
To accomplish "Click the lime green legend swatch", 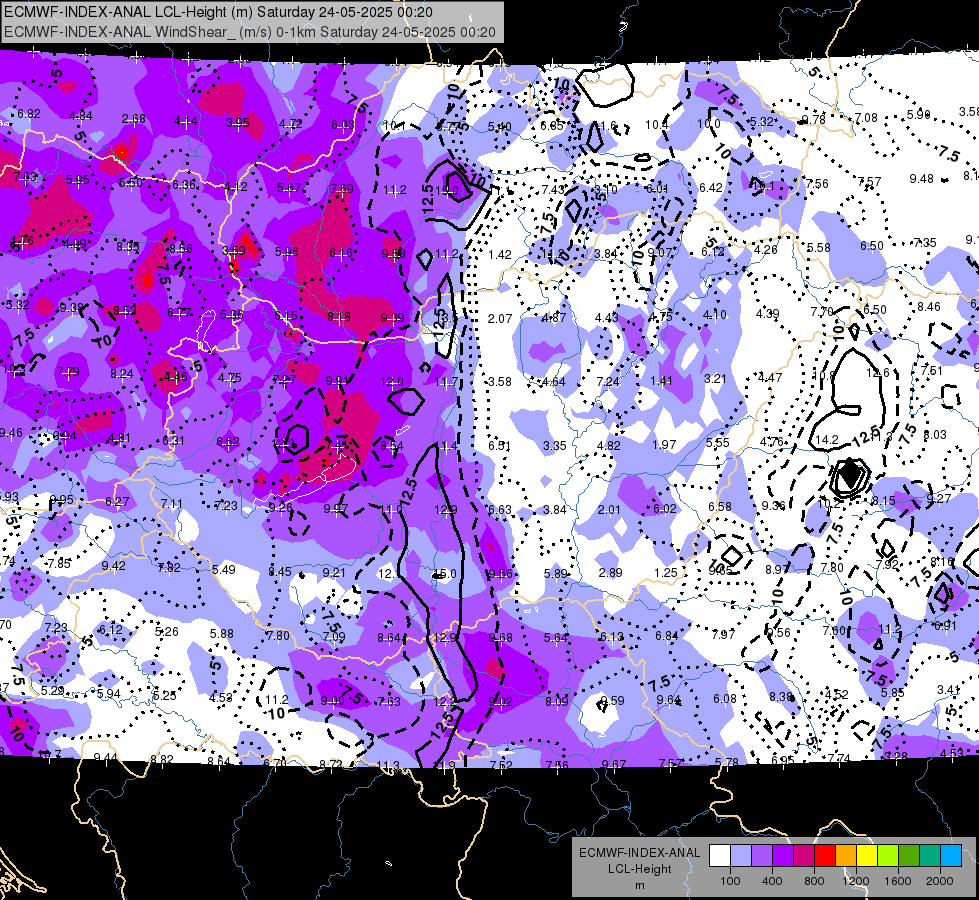I will click(888, 856).
